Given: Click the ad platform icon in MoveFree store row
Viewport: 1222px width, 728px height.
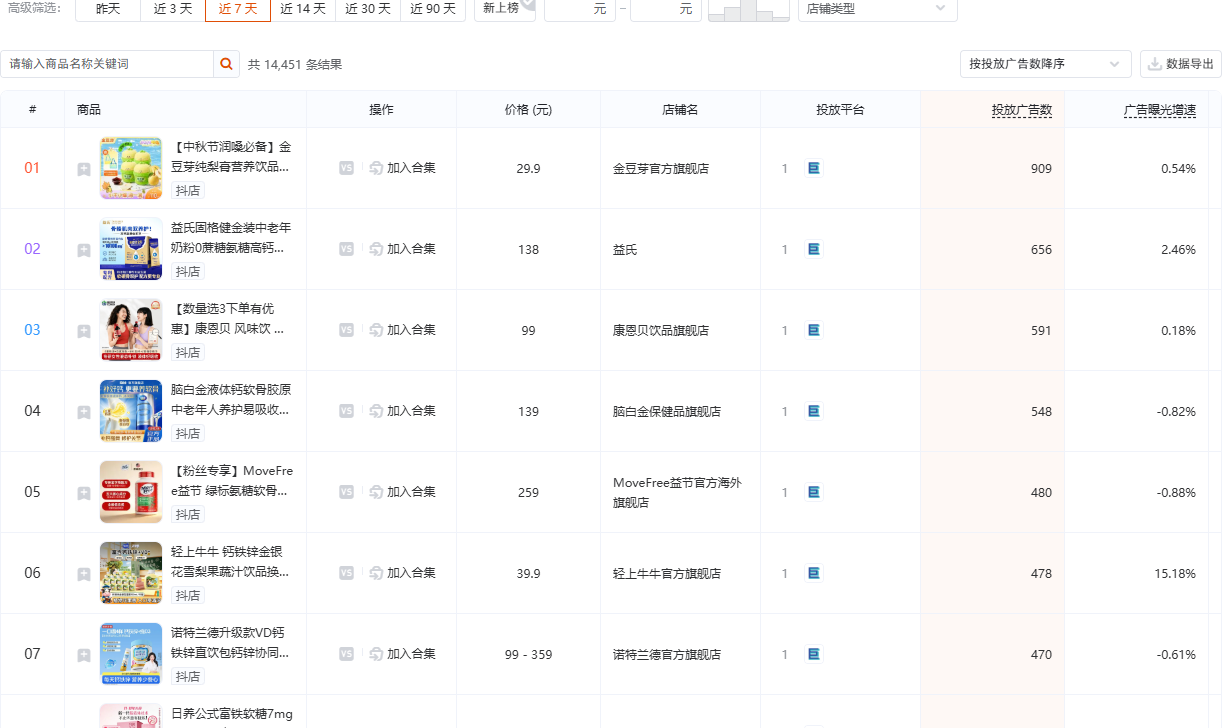Looking at the screenshot, I should pyautogui.click(x=814, y=492).
